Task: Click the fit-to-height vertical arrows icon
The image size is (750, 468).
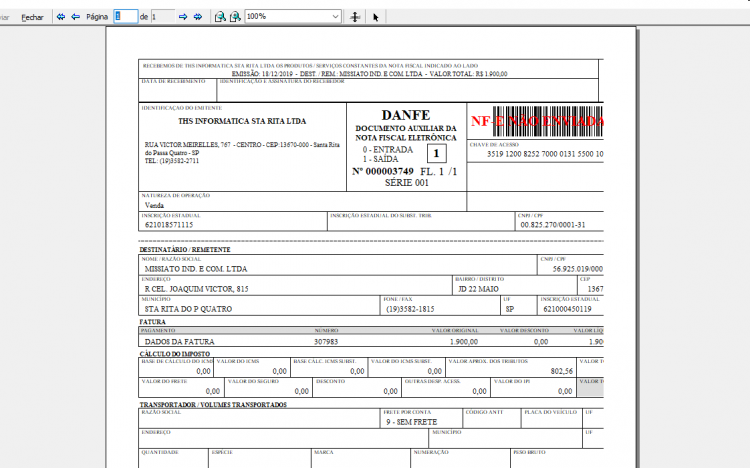Action: click(355, 17)
